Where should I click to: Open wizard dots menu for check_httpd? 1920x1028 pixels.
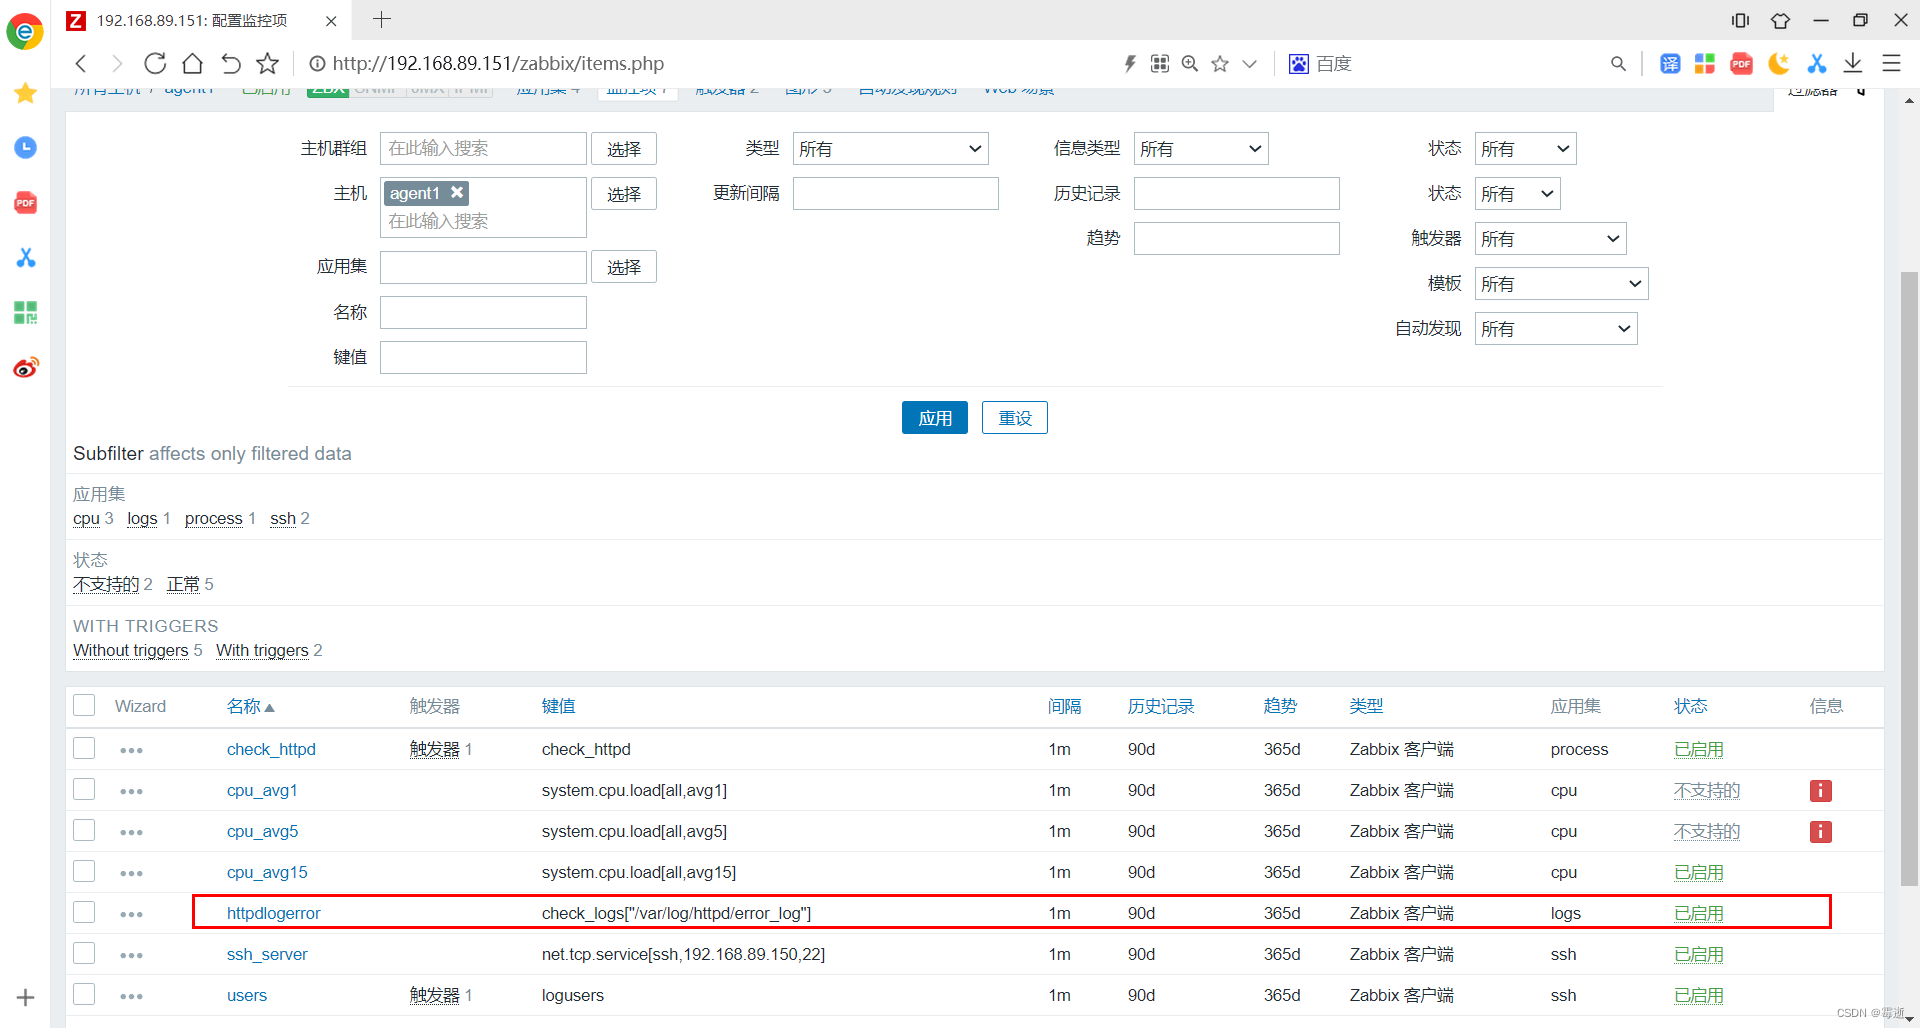[x=131, y=750]
